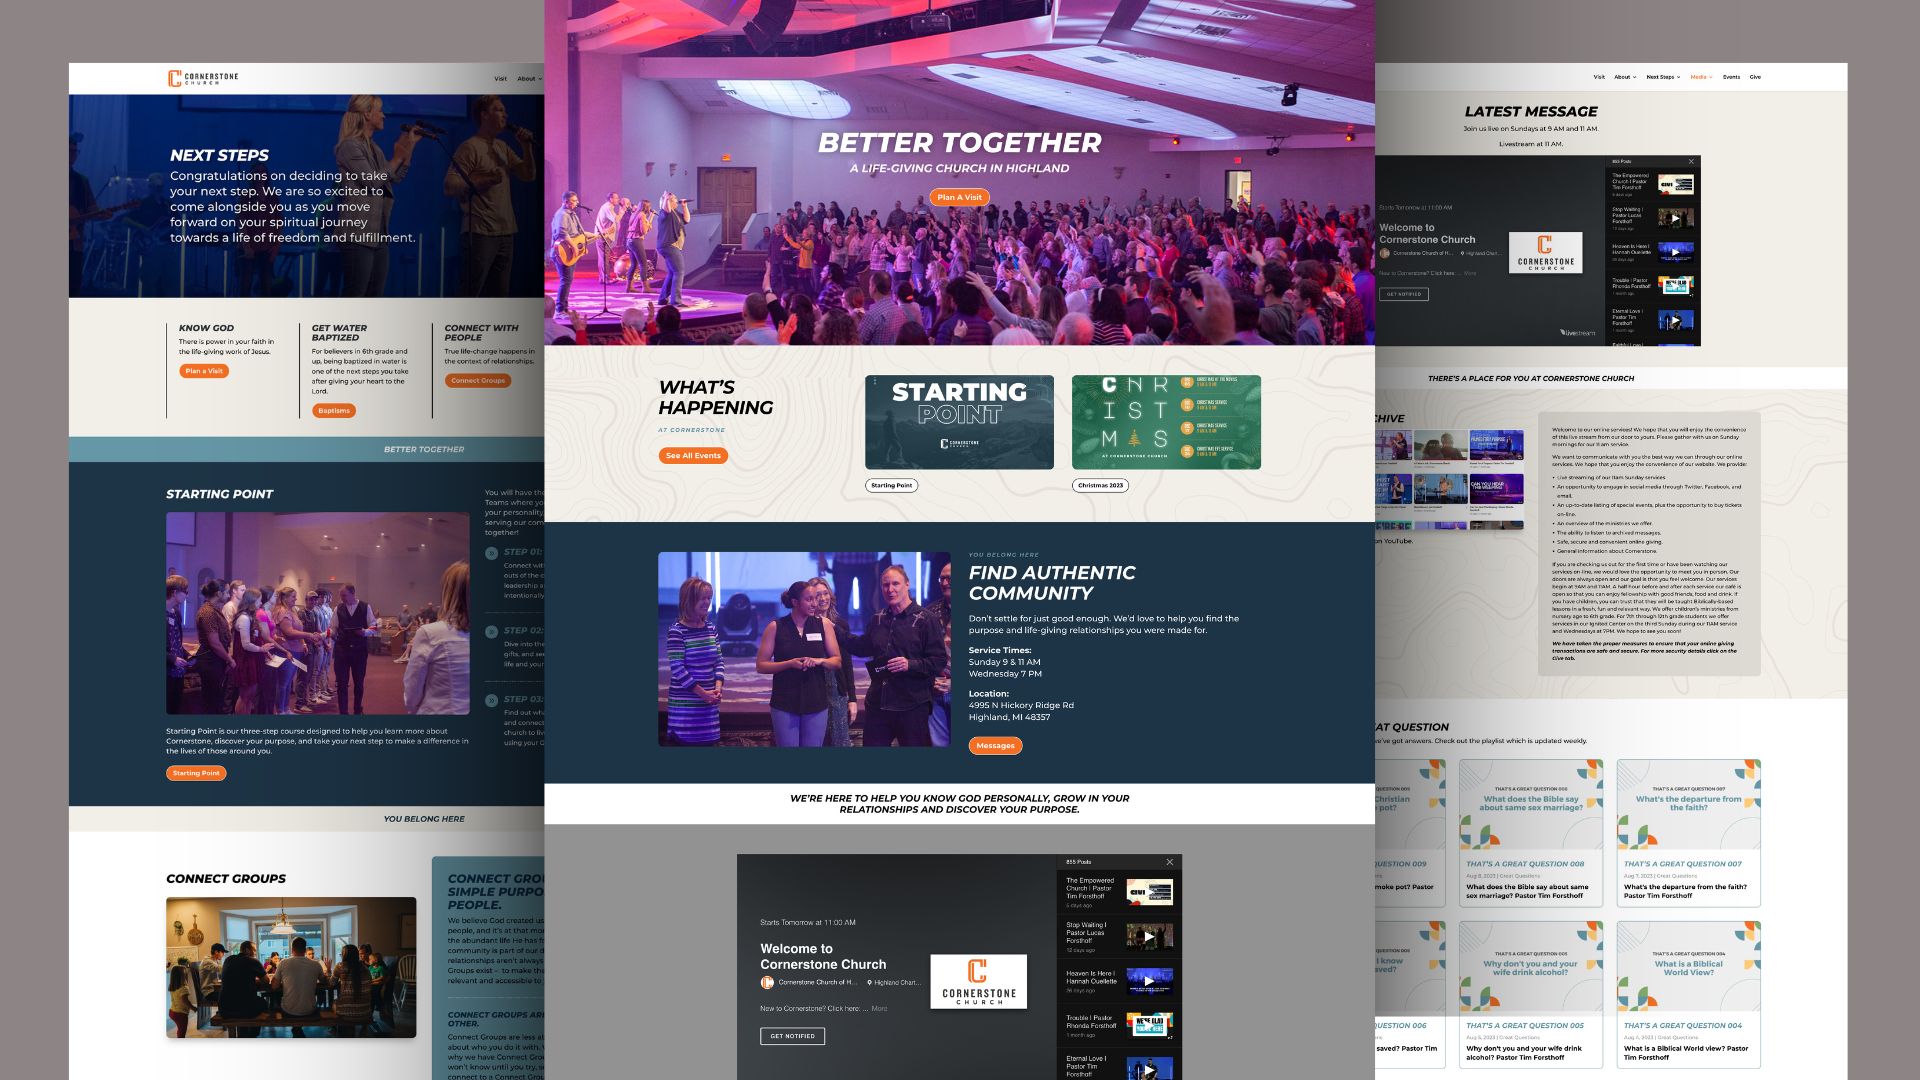Click the Cornerstone channel avatar in the welcome post
The width and height of the screenshot is (1920, 1080).
pos(767,982)
